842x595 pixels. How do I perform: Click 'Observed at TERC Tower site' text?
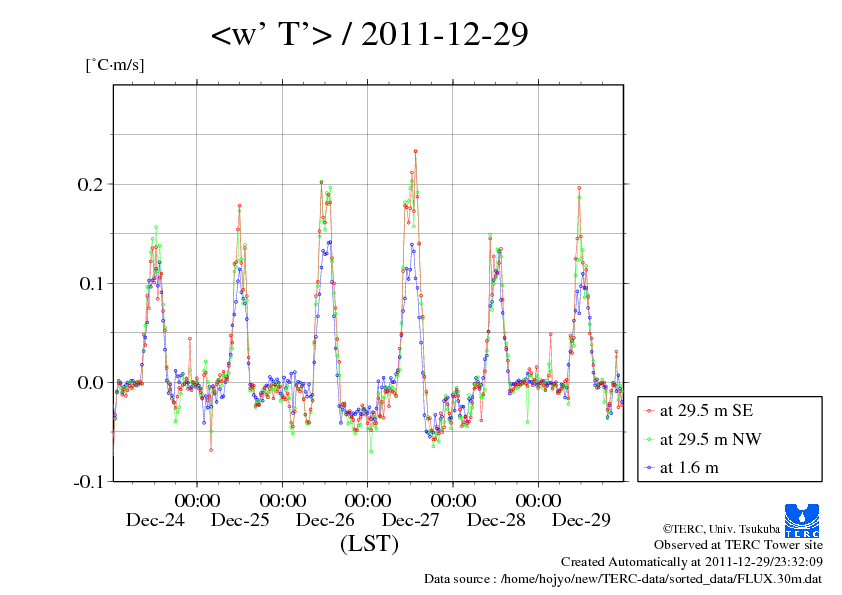[738, 545]
